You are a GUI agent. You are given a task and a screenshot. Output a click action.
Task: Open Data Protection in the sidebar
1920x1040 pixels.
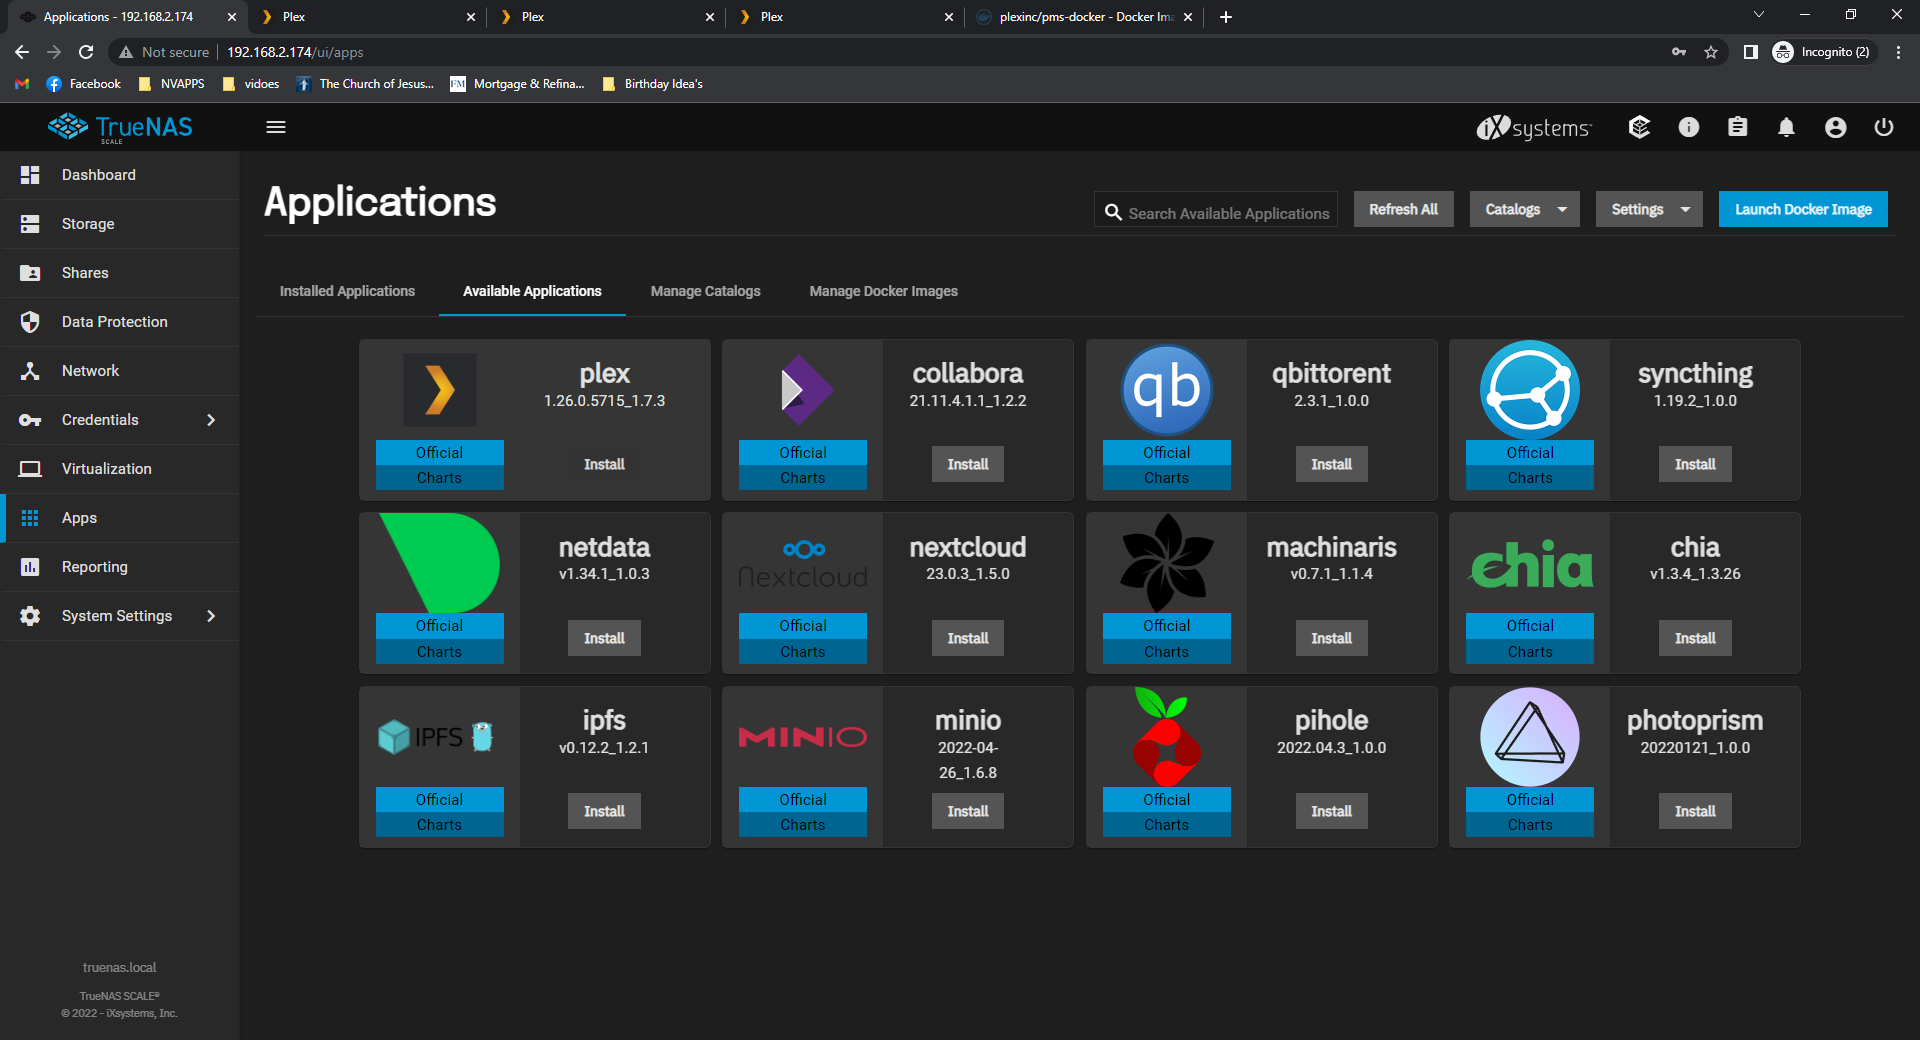(120, 322)
